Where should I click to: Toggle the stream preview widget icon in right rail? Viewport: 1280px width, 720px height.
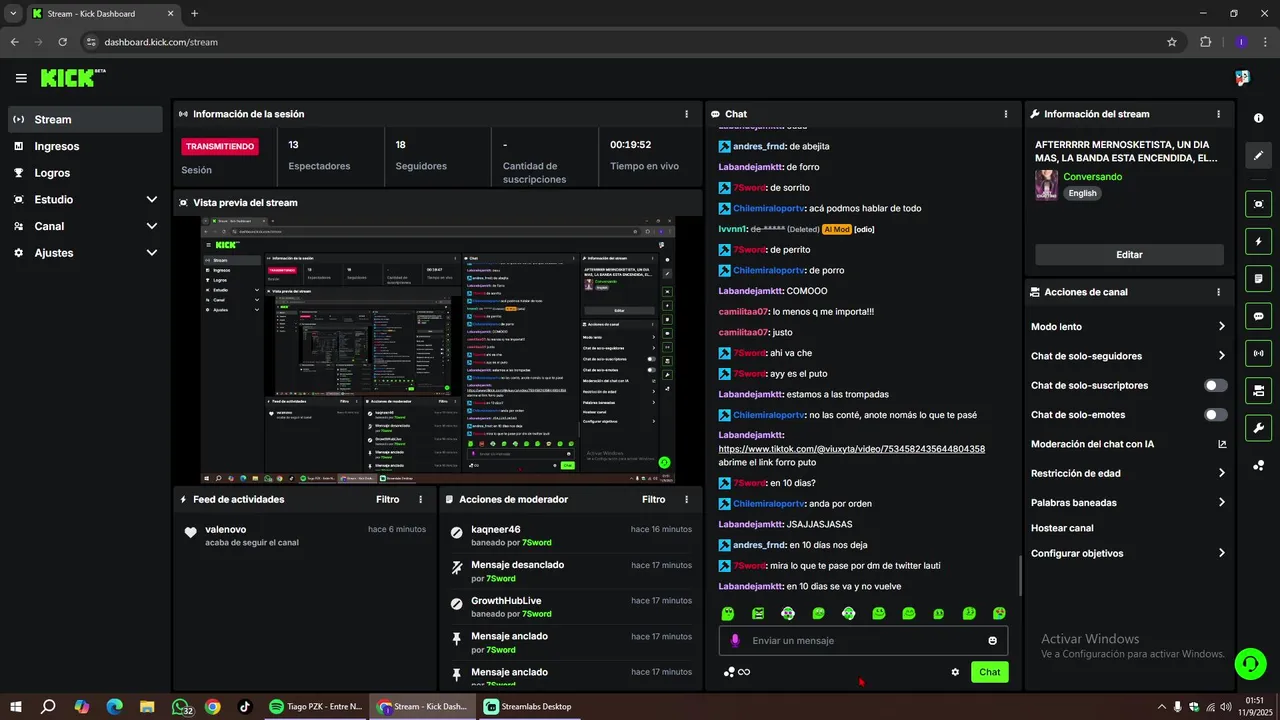coord(1258,204)
